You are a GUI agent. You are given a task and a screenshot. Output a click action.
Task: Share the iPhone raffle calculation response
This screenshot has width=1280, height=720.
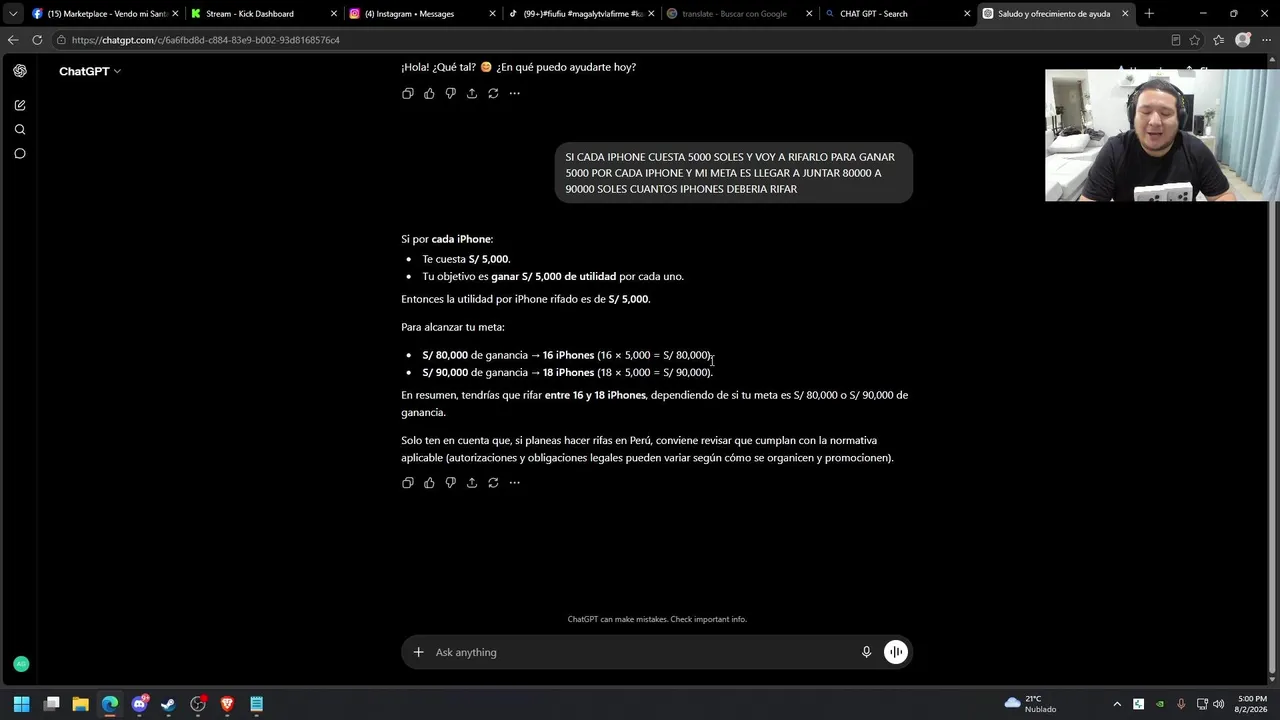pos(472,482)
